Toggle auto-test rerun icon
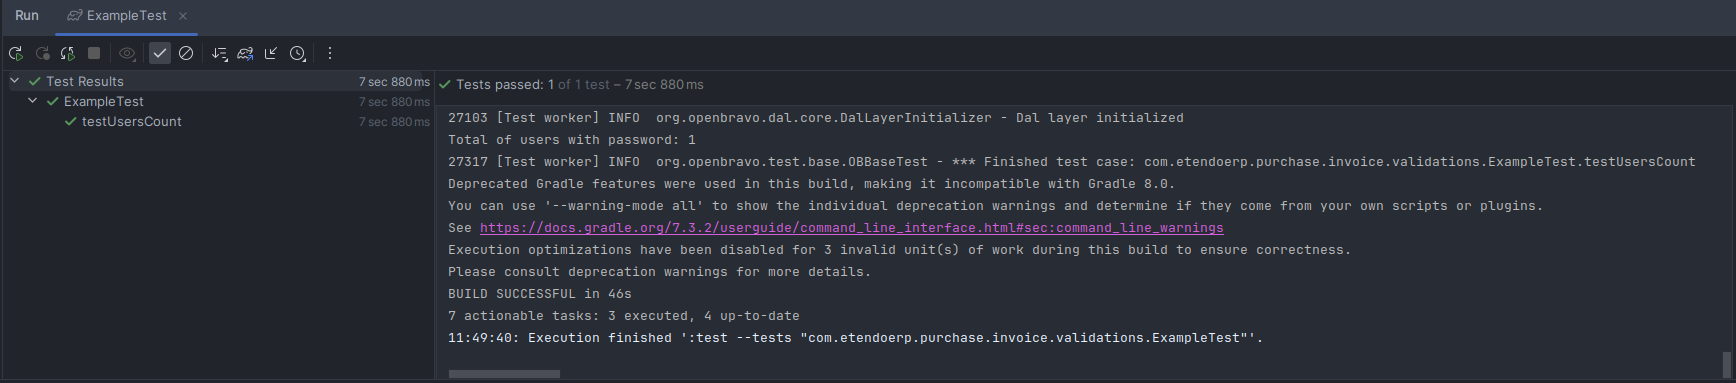This screenshot has height=383, width=1736. (x=68, y=54)
